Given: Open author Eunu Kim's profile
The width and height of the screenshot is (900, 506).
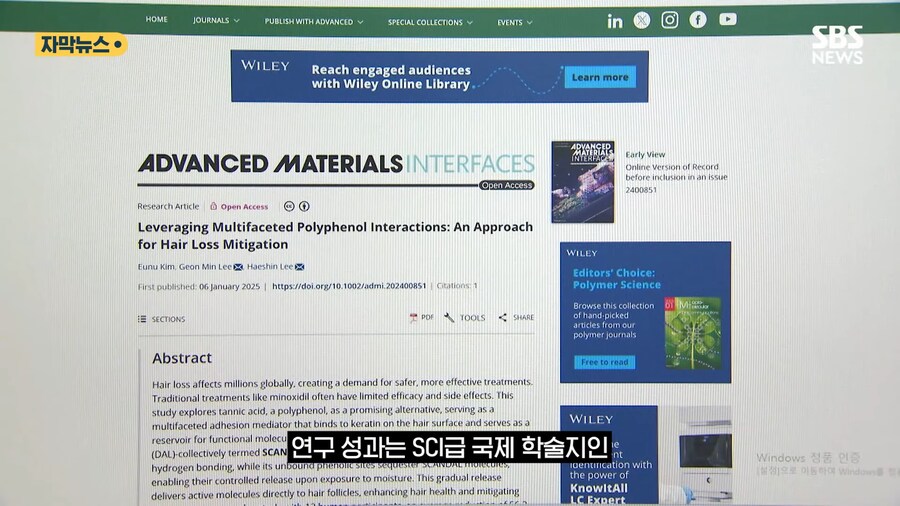Looking at the screenshot, I should (154, 267).
